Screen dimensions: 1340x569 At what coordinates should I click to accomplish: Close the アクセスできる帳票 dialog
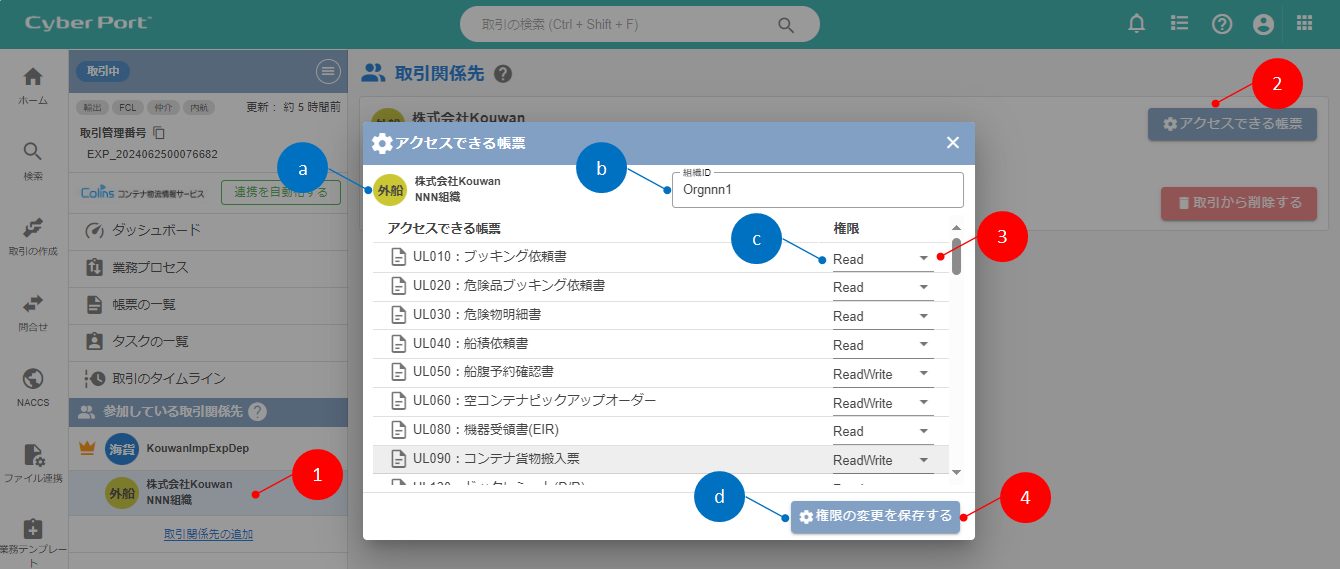tap(953, 143)
